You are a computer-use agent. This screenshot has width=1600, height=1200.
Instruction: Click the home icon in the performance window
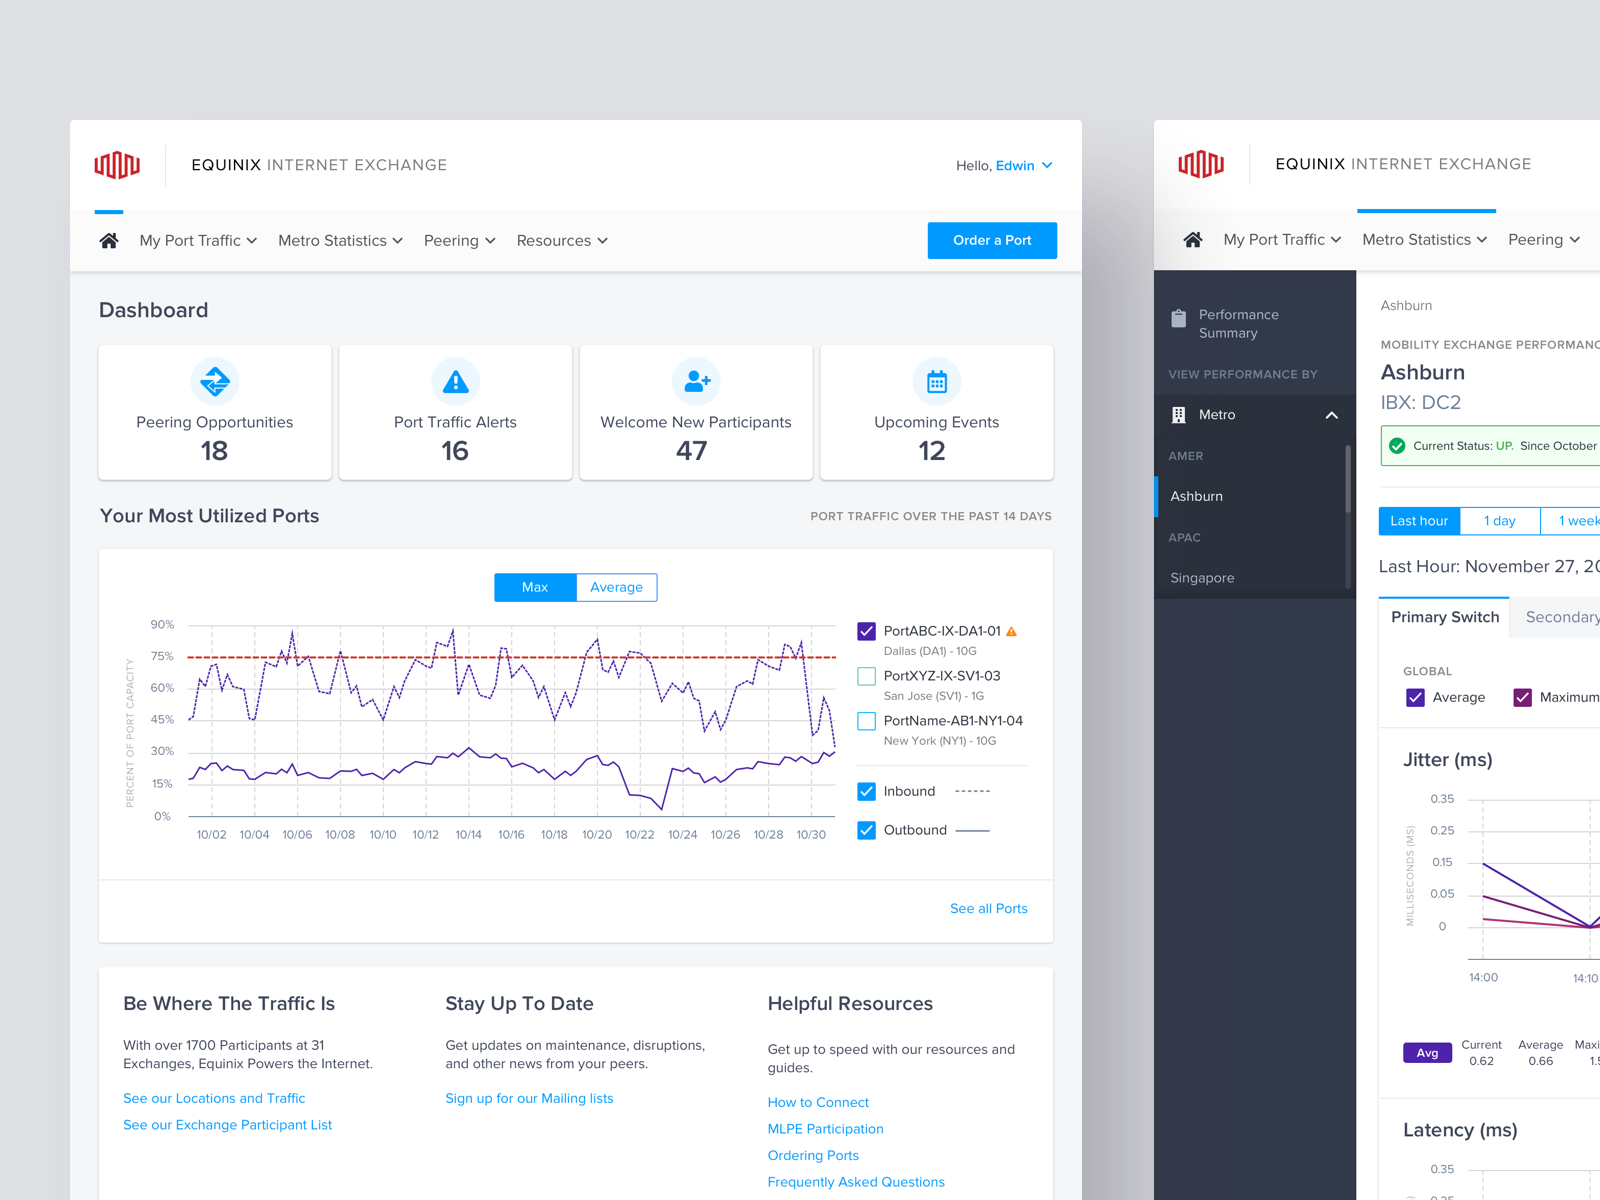1193,239
